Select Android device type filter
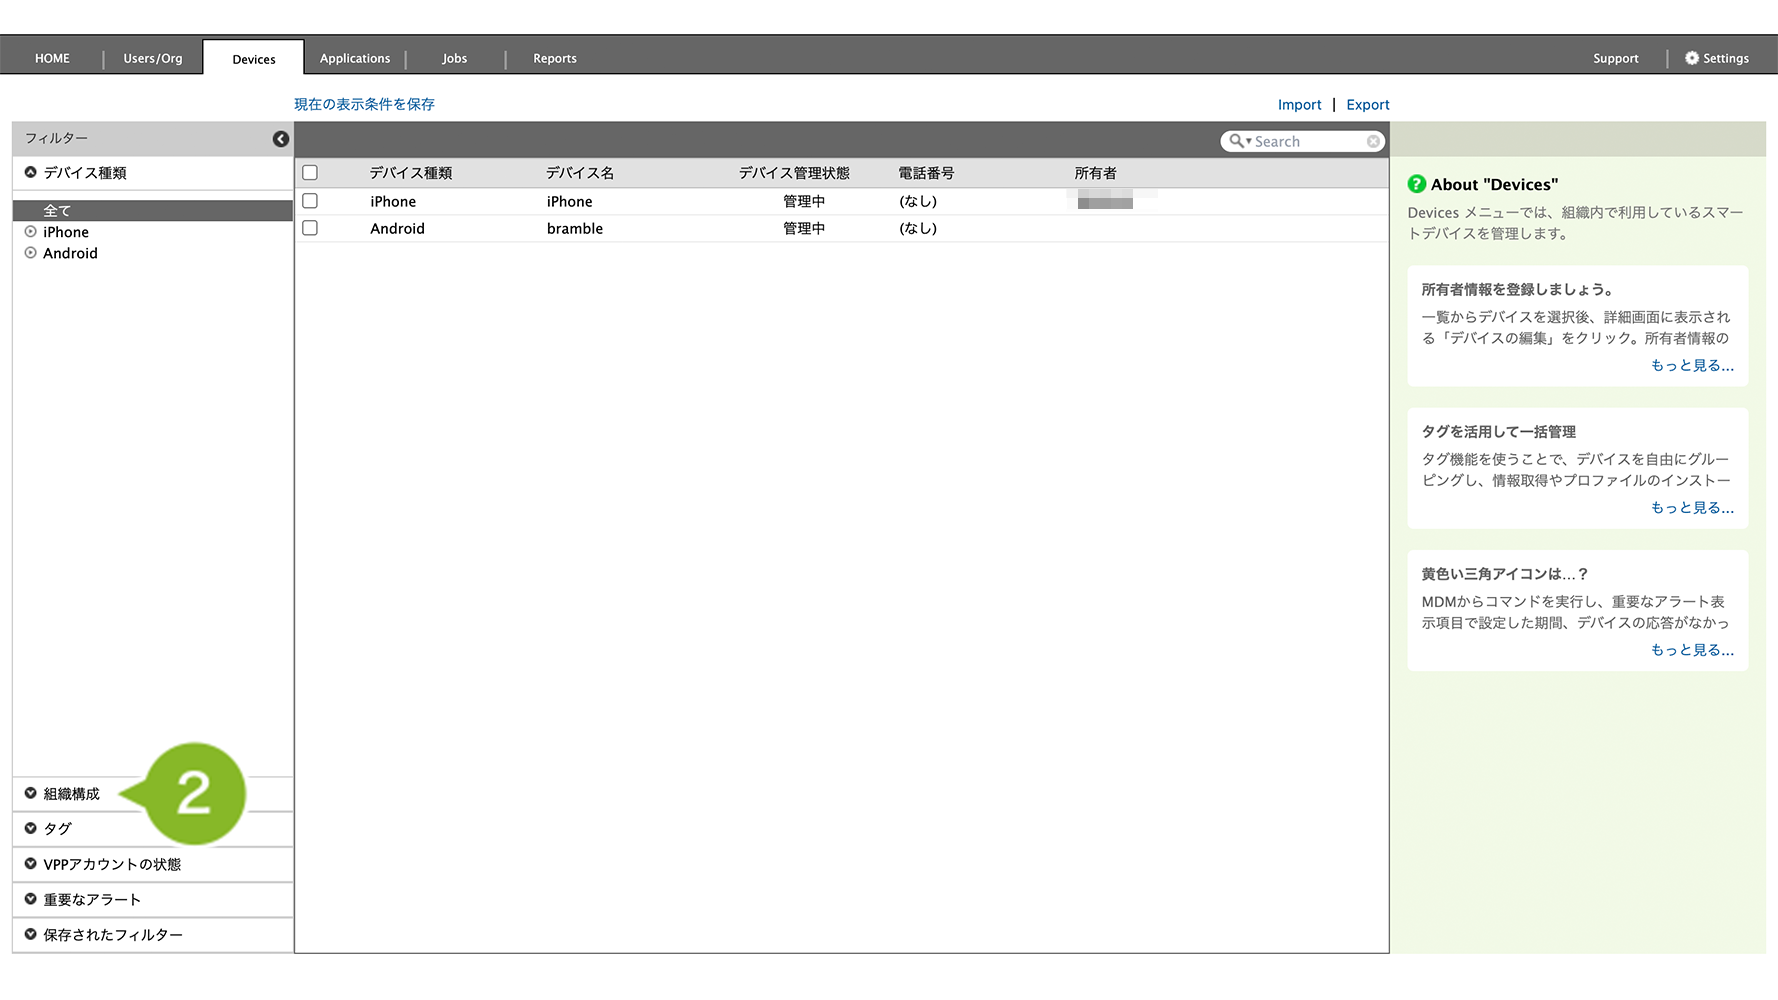 (x=70, y=253)
